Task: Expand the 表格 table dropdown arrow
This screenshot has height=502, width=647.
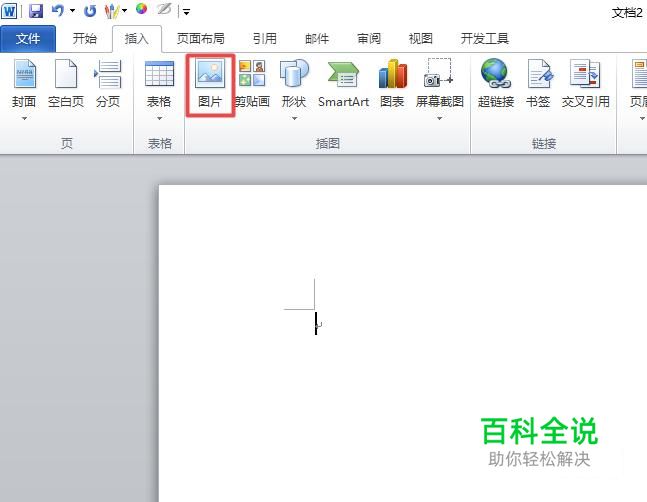Action: pos(159,119)
